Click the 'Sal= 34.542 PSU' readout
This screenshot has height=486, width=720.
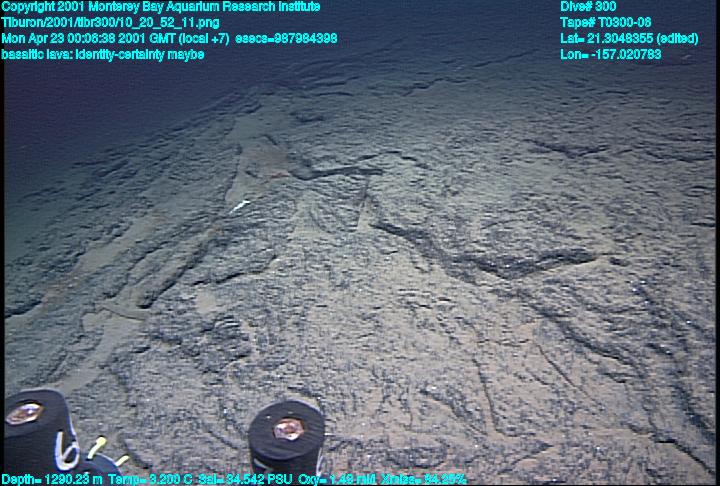point(245,479)
